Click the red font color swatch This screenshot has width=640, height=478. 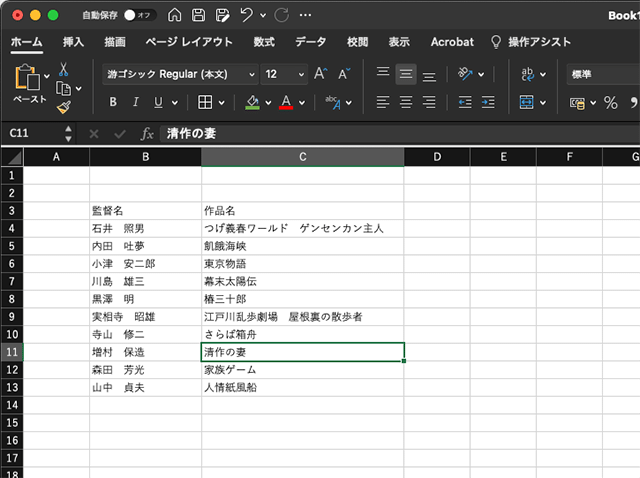[287, 102]
